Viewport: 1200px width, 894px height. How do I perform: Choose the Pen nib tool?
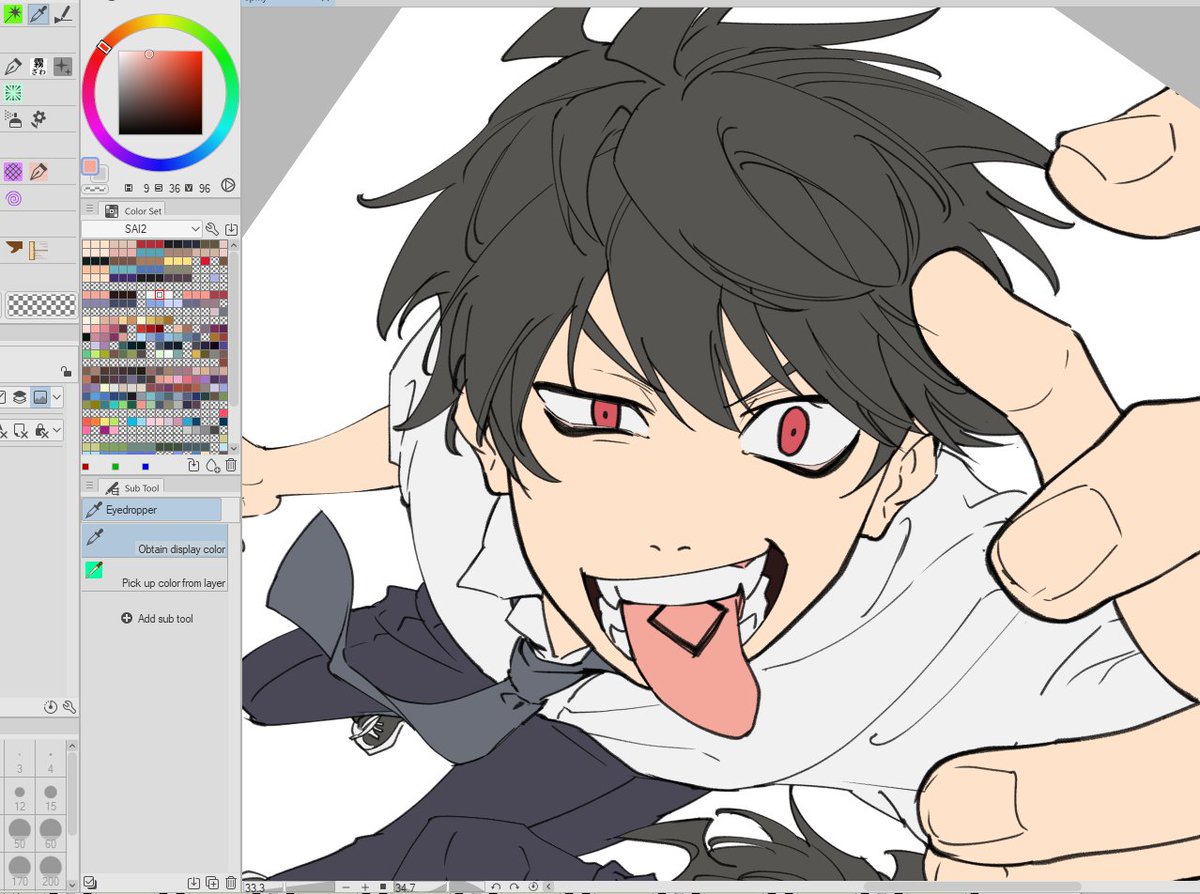click(13, 66)
